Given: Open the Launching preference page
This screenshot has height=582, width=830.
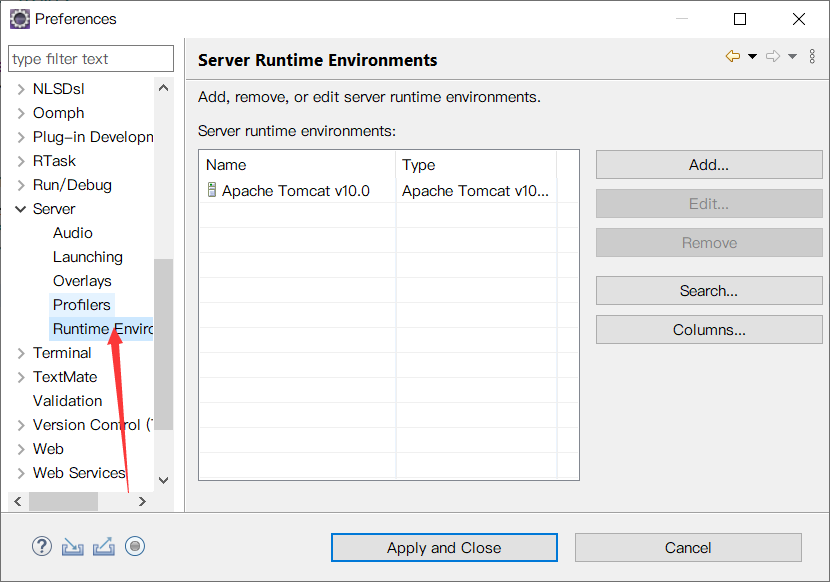Looking at the screenshot, I should (x=88, y=257).
